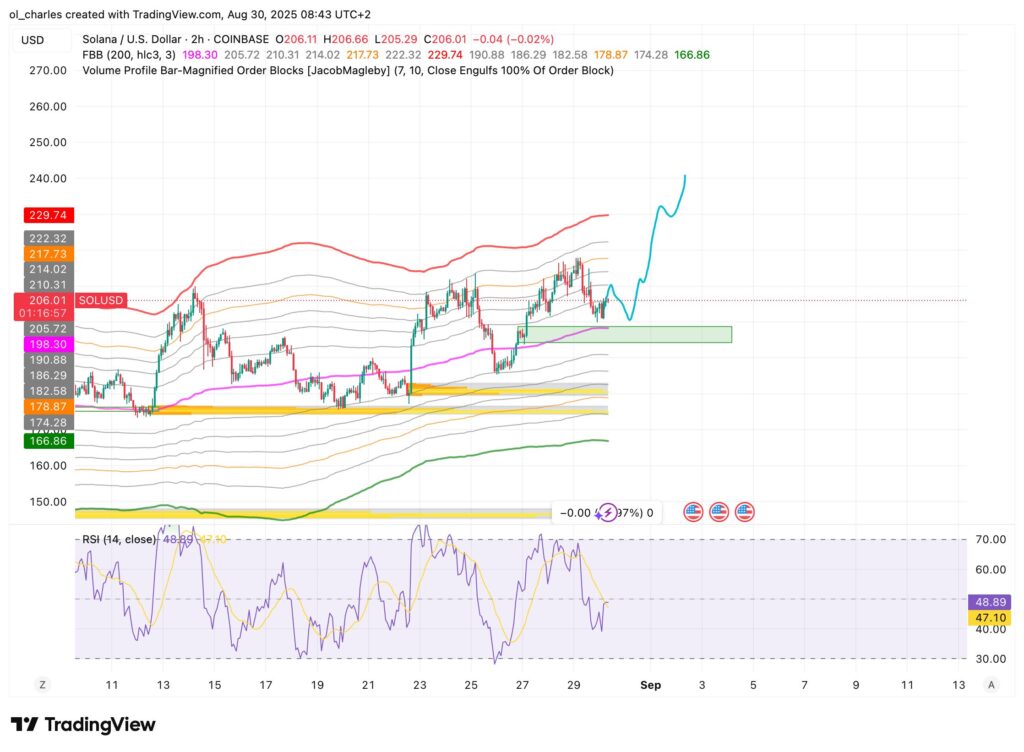
Task: Click the leftmost US flag economic event icon
Action: (692, 512)
